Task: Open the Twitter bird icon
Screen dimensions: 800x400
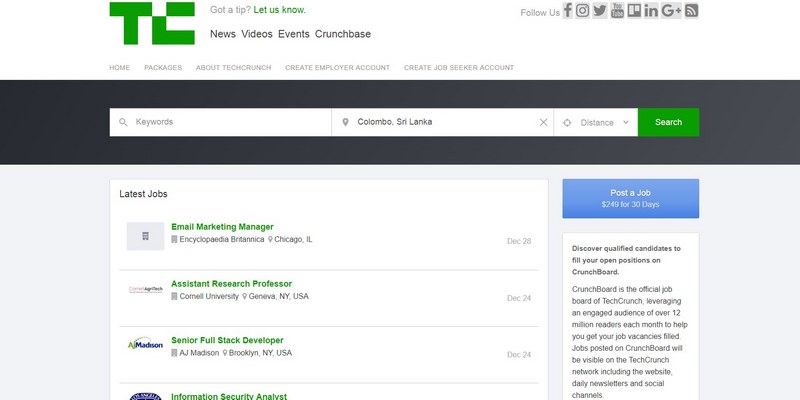Action: click(600, 10)
